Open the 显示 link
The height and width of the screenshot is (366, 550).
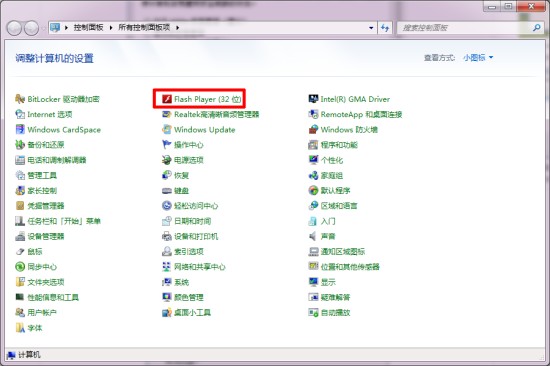[x=328, y=282]
